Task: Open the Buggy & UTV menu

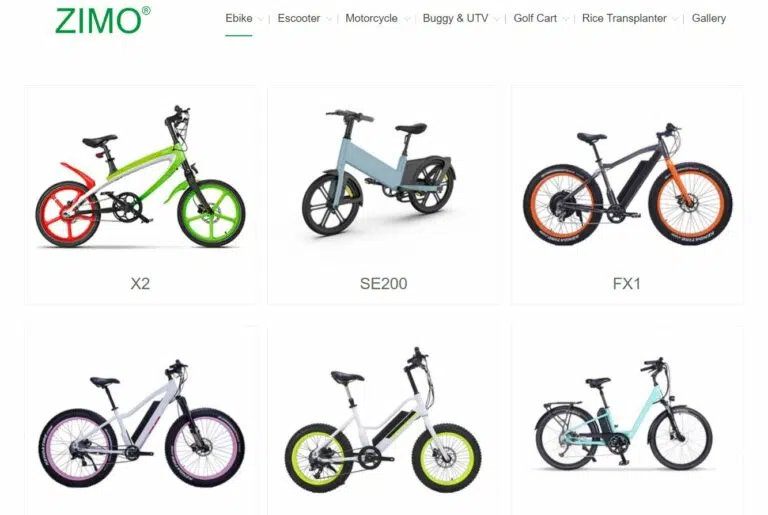Action: [455, 19]
